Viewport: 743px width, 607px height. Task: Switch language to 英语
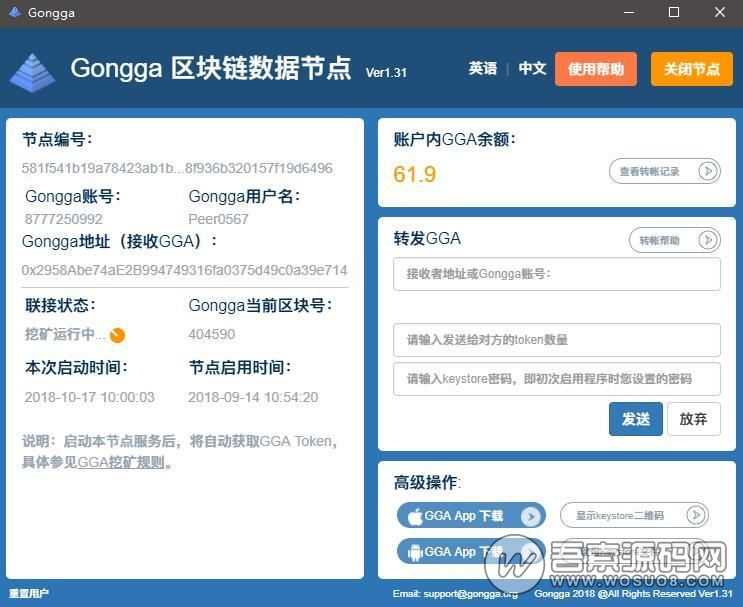coord(483,69)
